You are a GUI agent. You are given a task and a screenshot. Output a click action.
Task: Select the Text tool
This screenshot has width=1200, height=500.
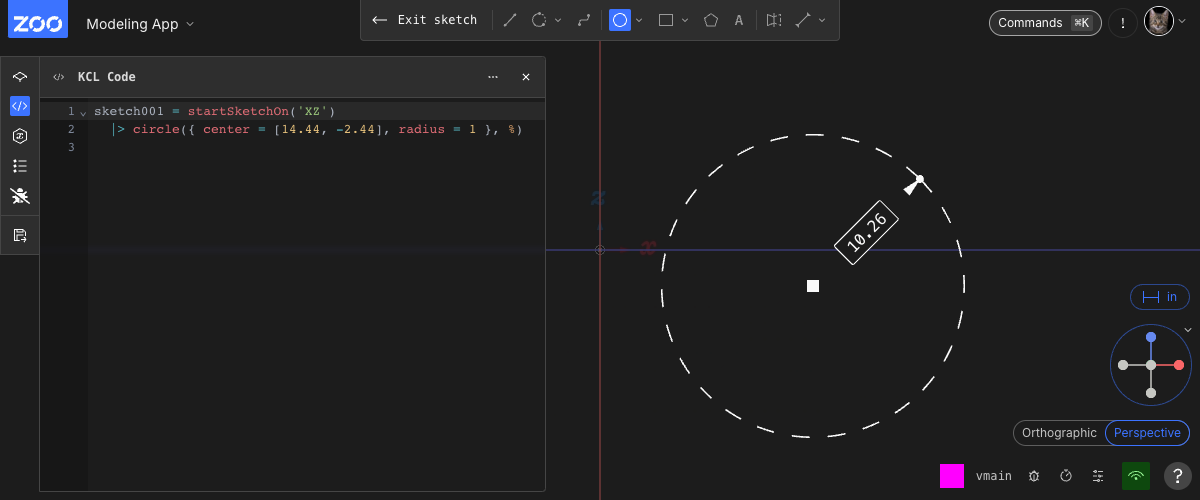point(739,20)
